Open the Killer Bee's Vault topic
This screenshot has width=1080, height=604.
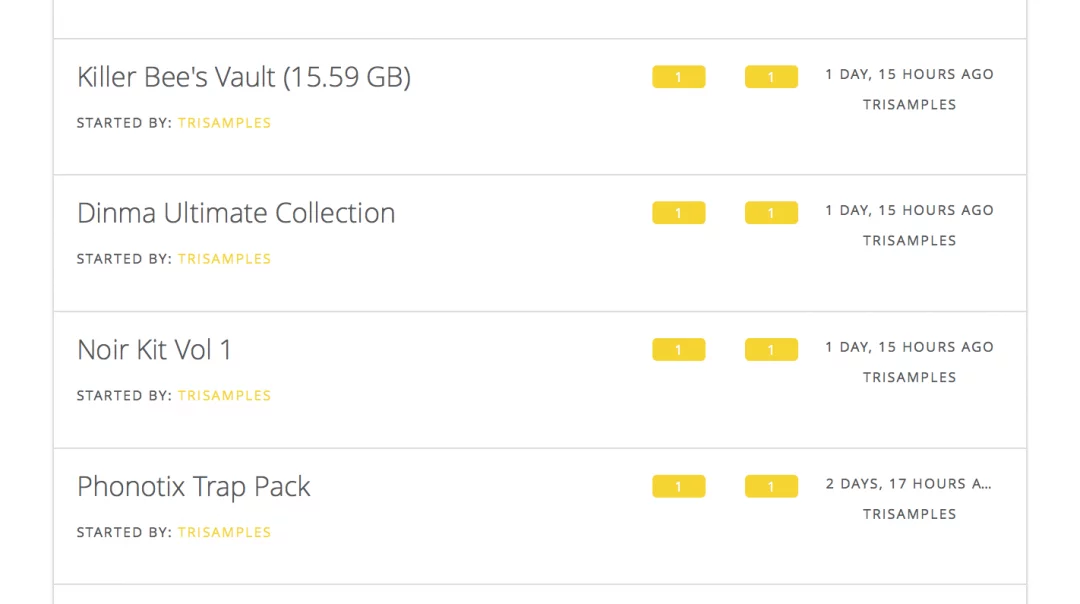pyautogui.click(x=244, y=77)
